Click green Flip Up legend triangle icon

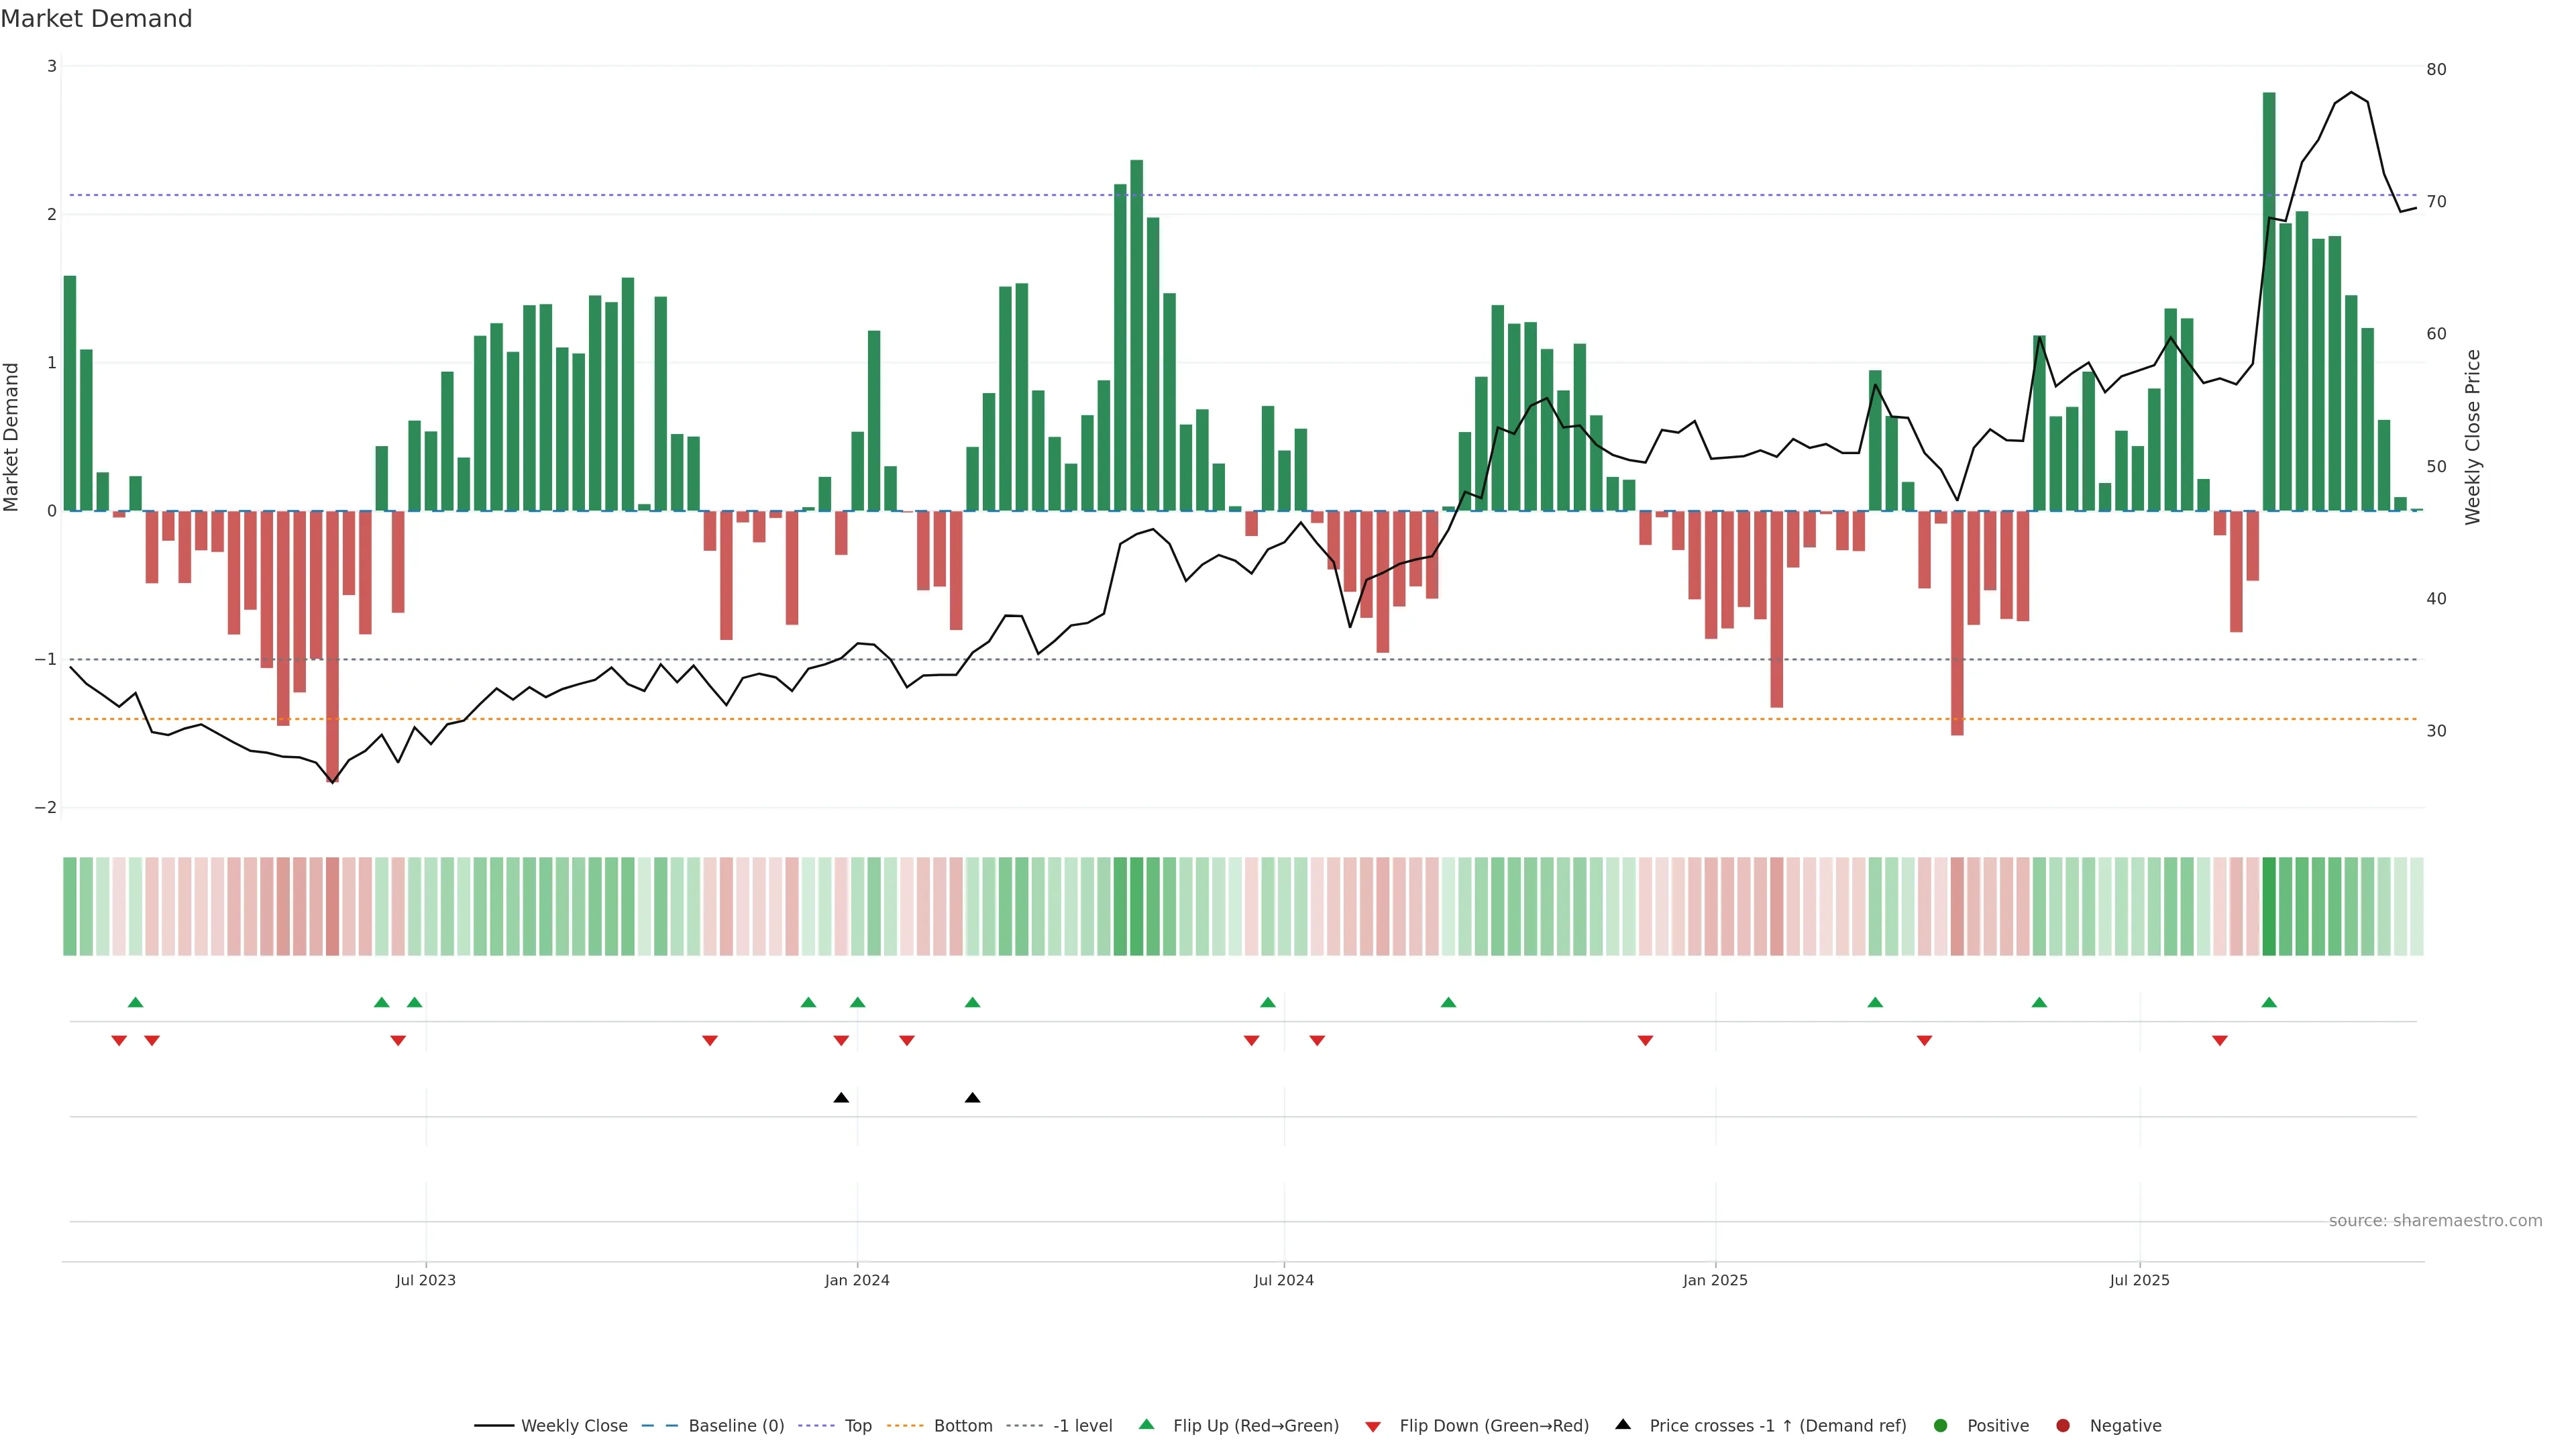coord(1147,1424)
